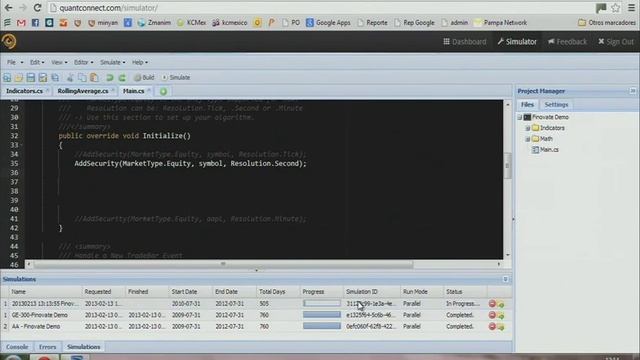Click the Paste clipboard toolbar icon

click(94, 77)
